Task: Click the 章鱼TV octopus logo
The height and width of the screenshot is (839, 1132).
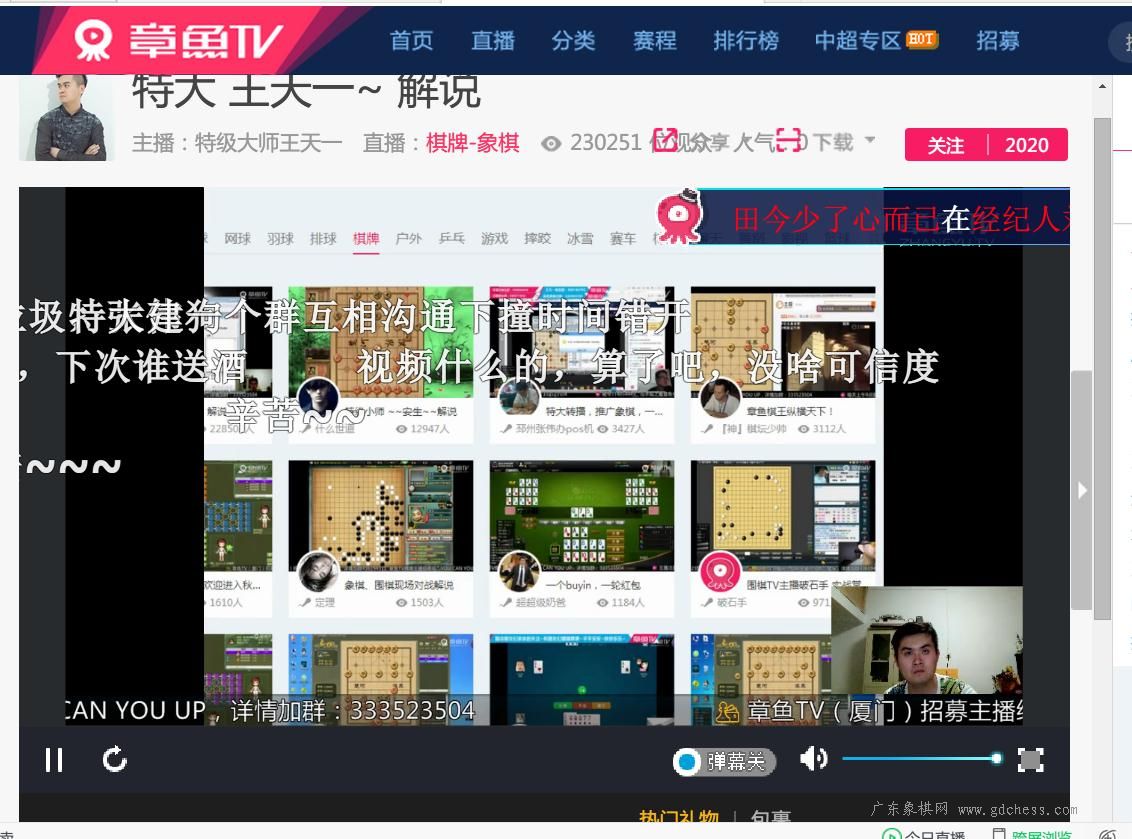Action: tap(178, 39)
